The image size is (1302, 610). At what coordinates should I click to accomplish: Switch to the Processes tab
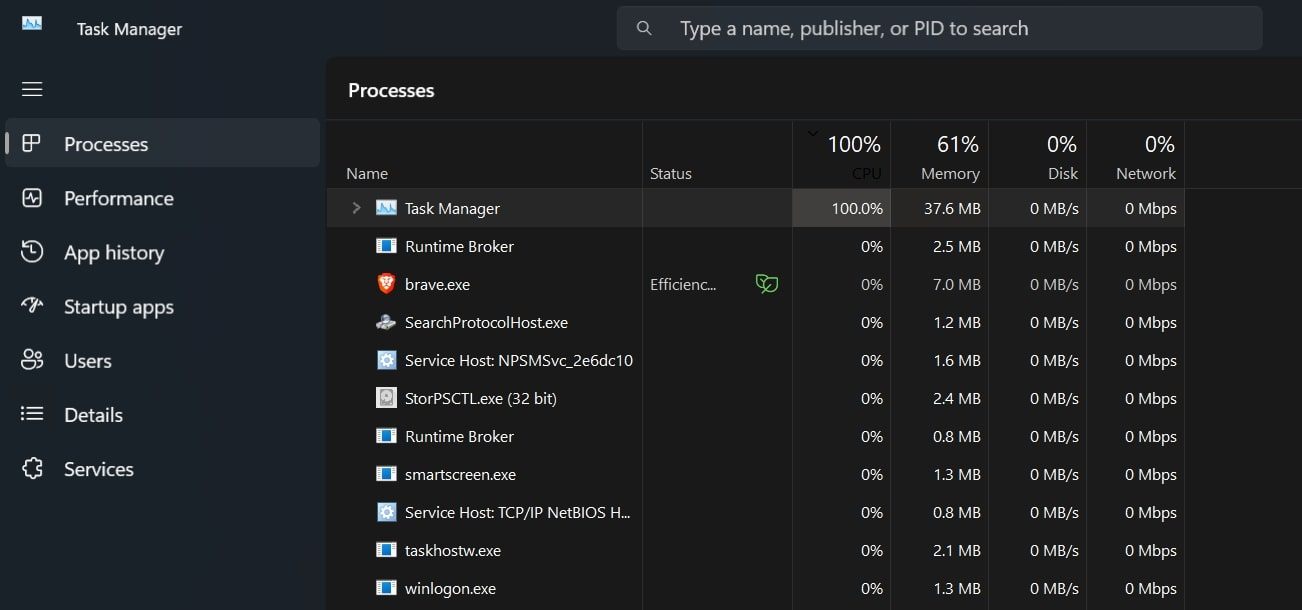[163, 143]
